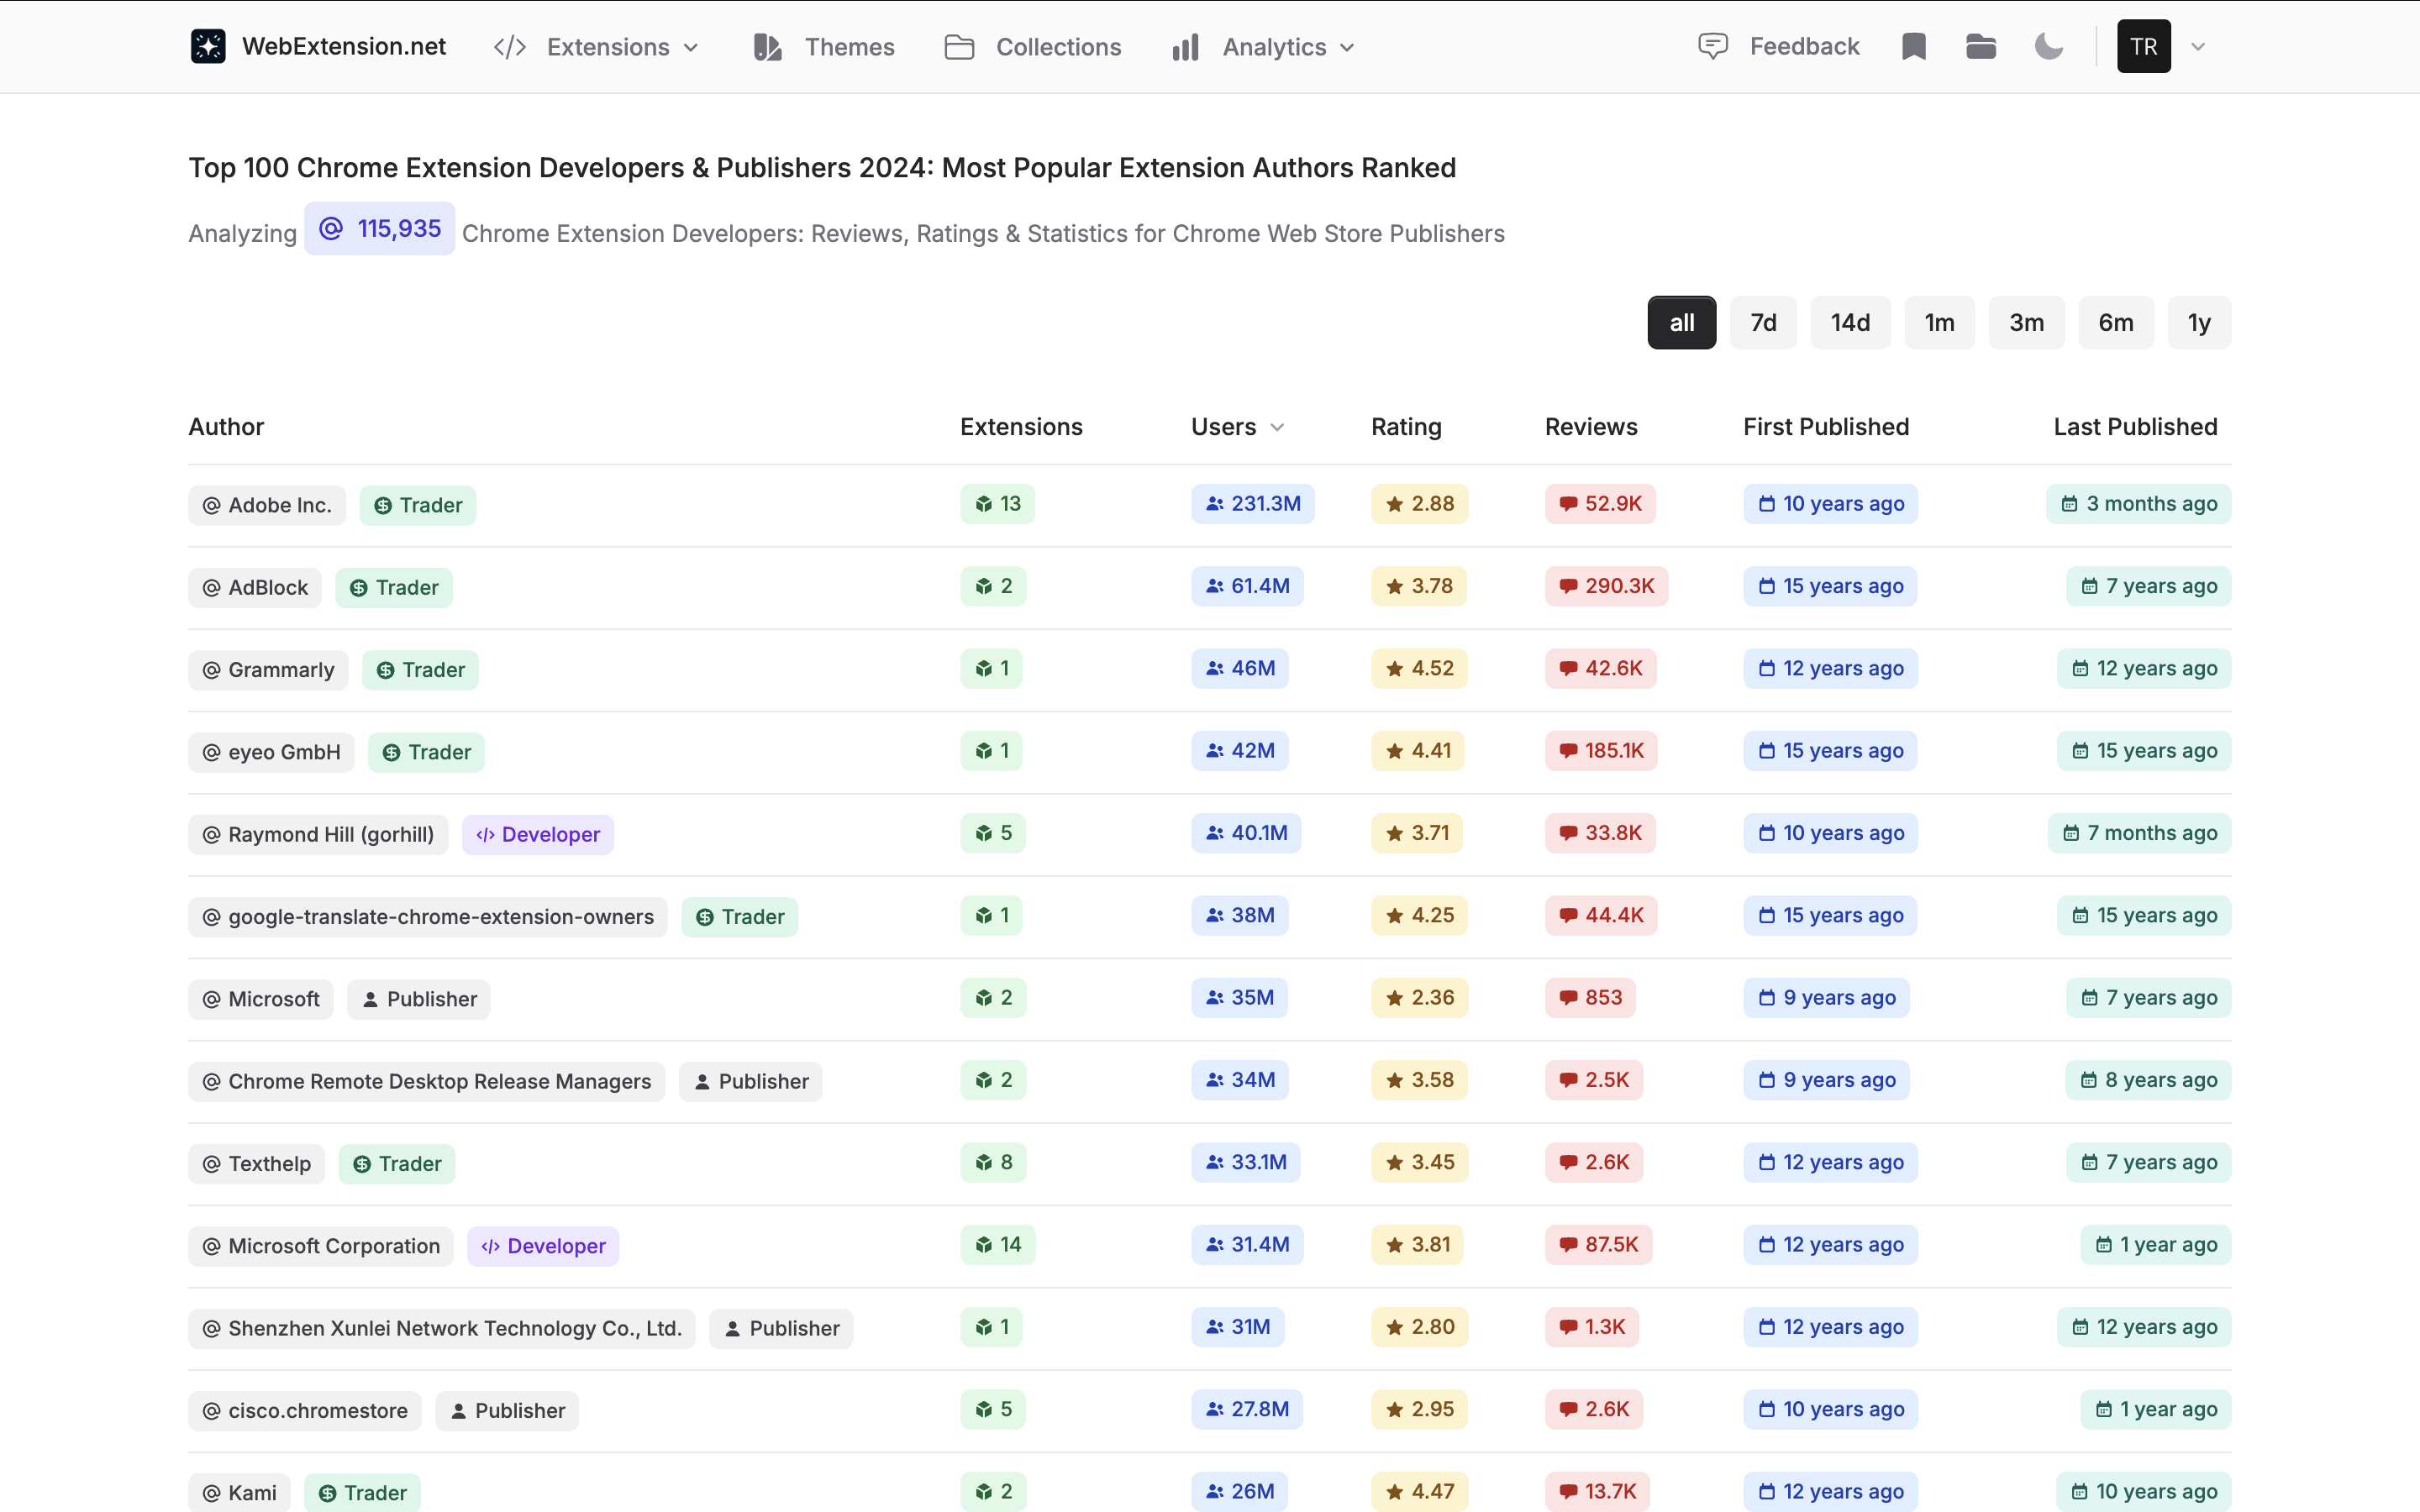The width and height of the screenshot is (2420, 1512).
Task: Click Developer badge next to Microsoft Corporation
Action: pos(543,1246)
